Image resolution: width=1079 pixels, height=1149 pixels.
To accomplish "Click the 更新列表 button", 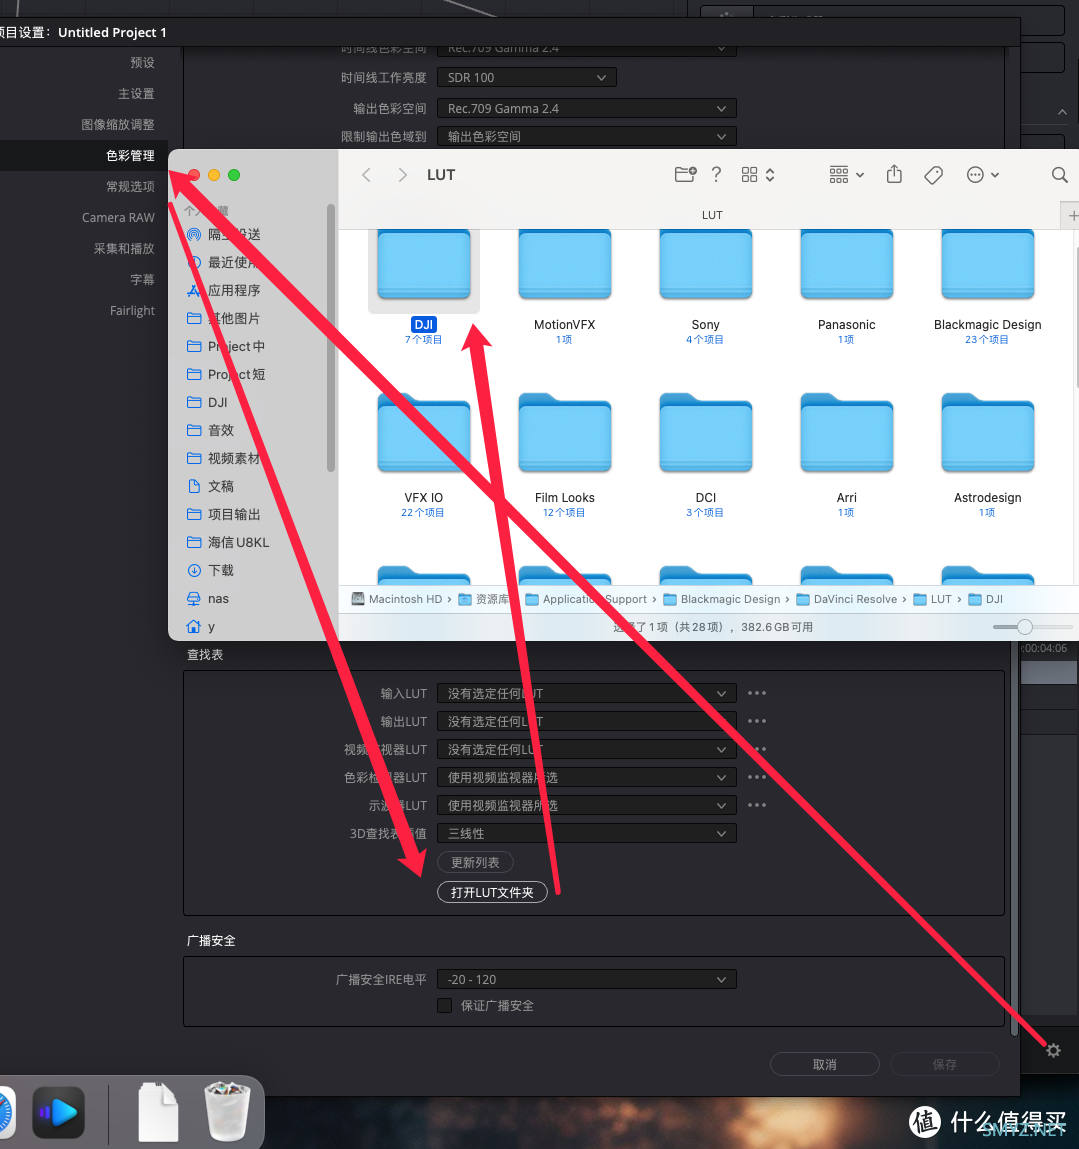I will tap(475, 862).
